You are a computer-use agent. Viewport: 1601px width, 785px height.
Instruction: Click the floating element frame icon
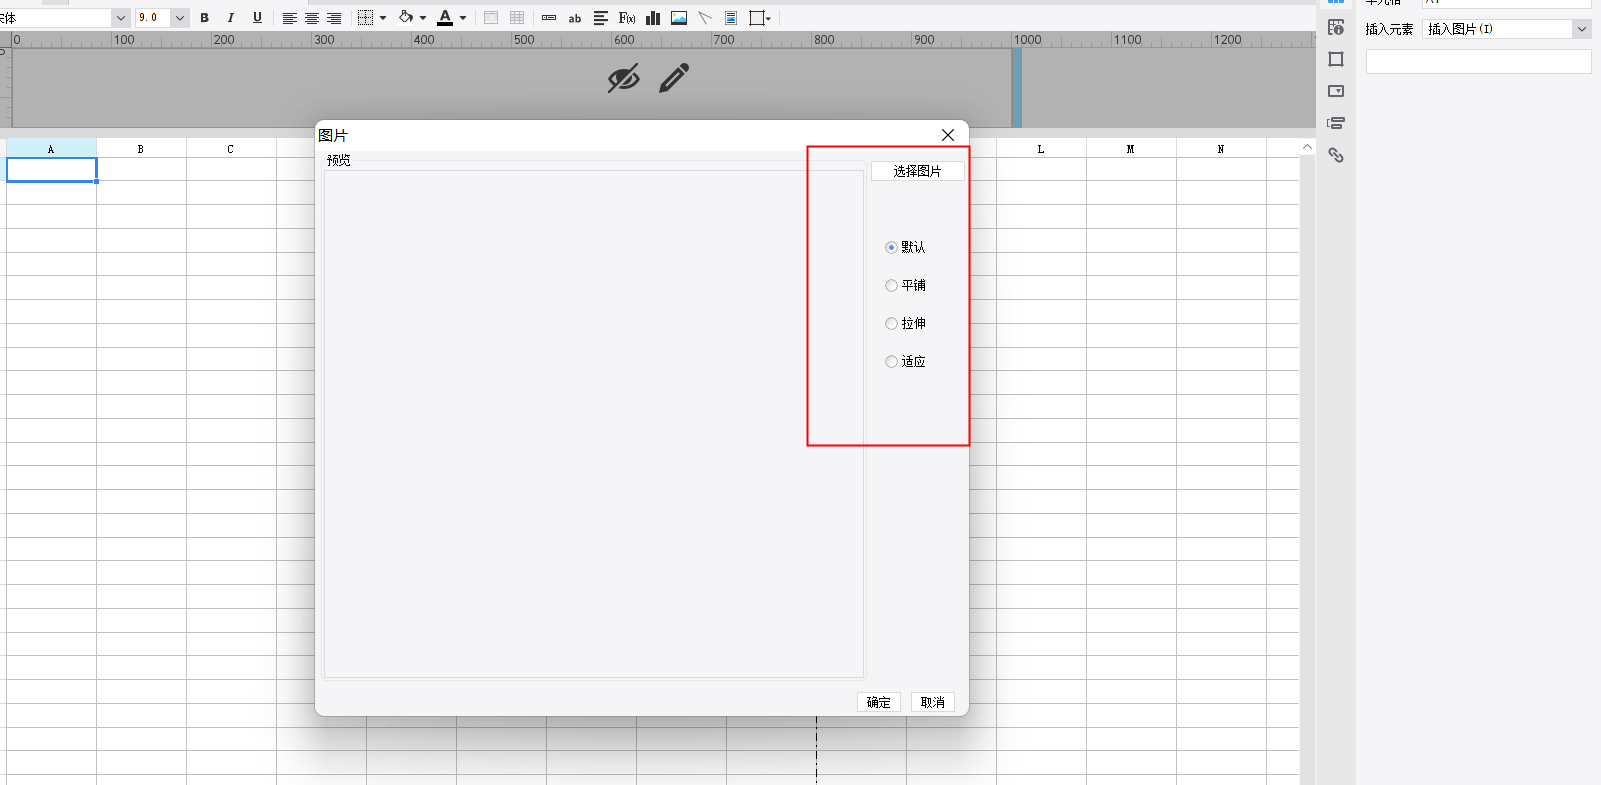[757, 18]
